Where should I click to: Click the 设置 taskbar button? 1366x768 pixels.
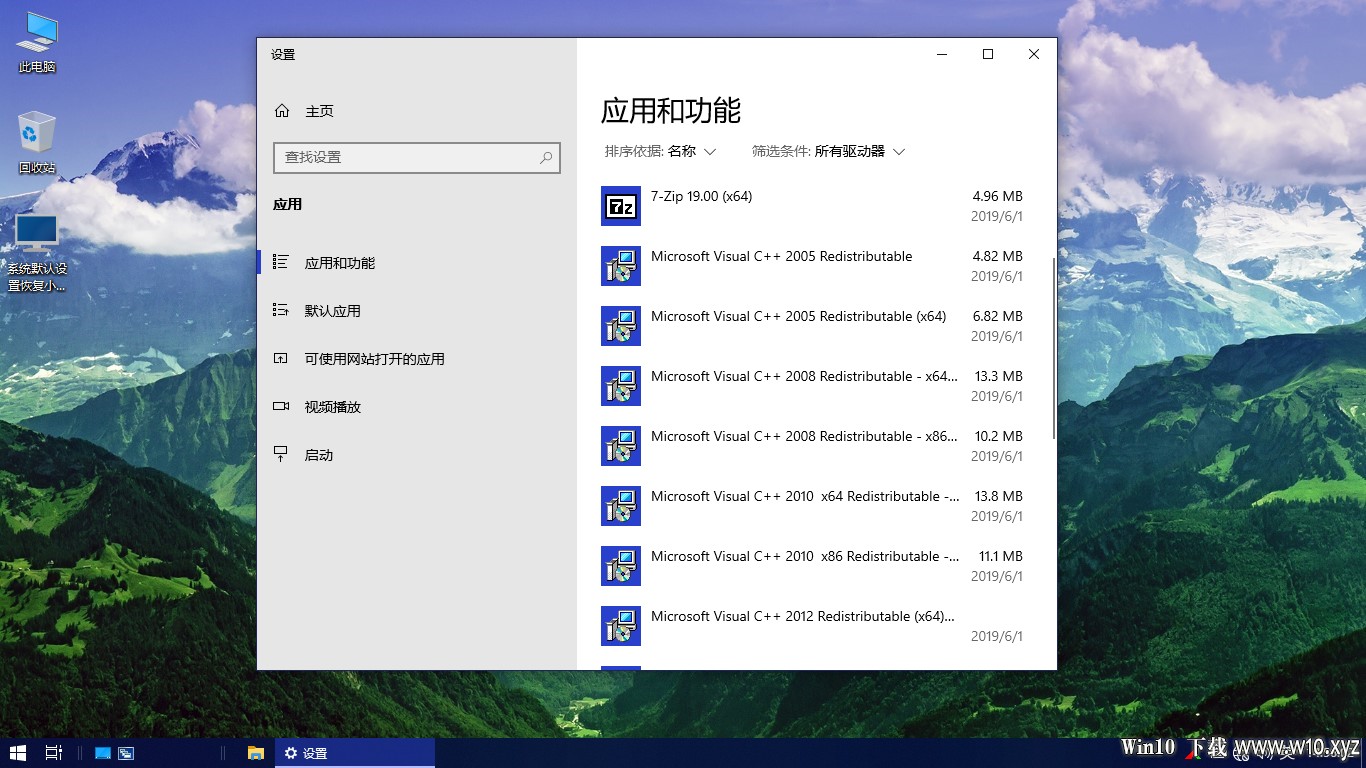[355, 753]
